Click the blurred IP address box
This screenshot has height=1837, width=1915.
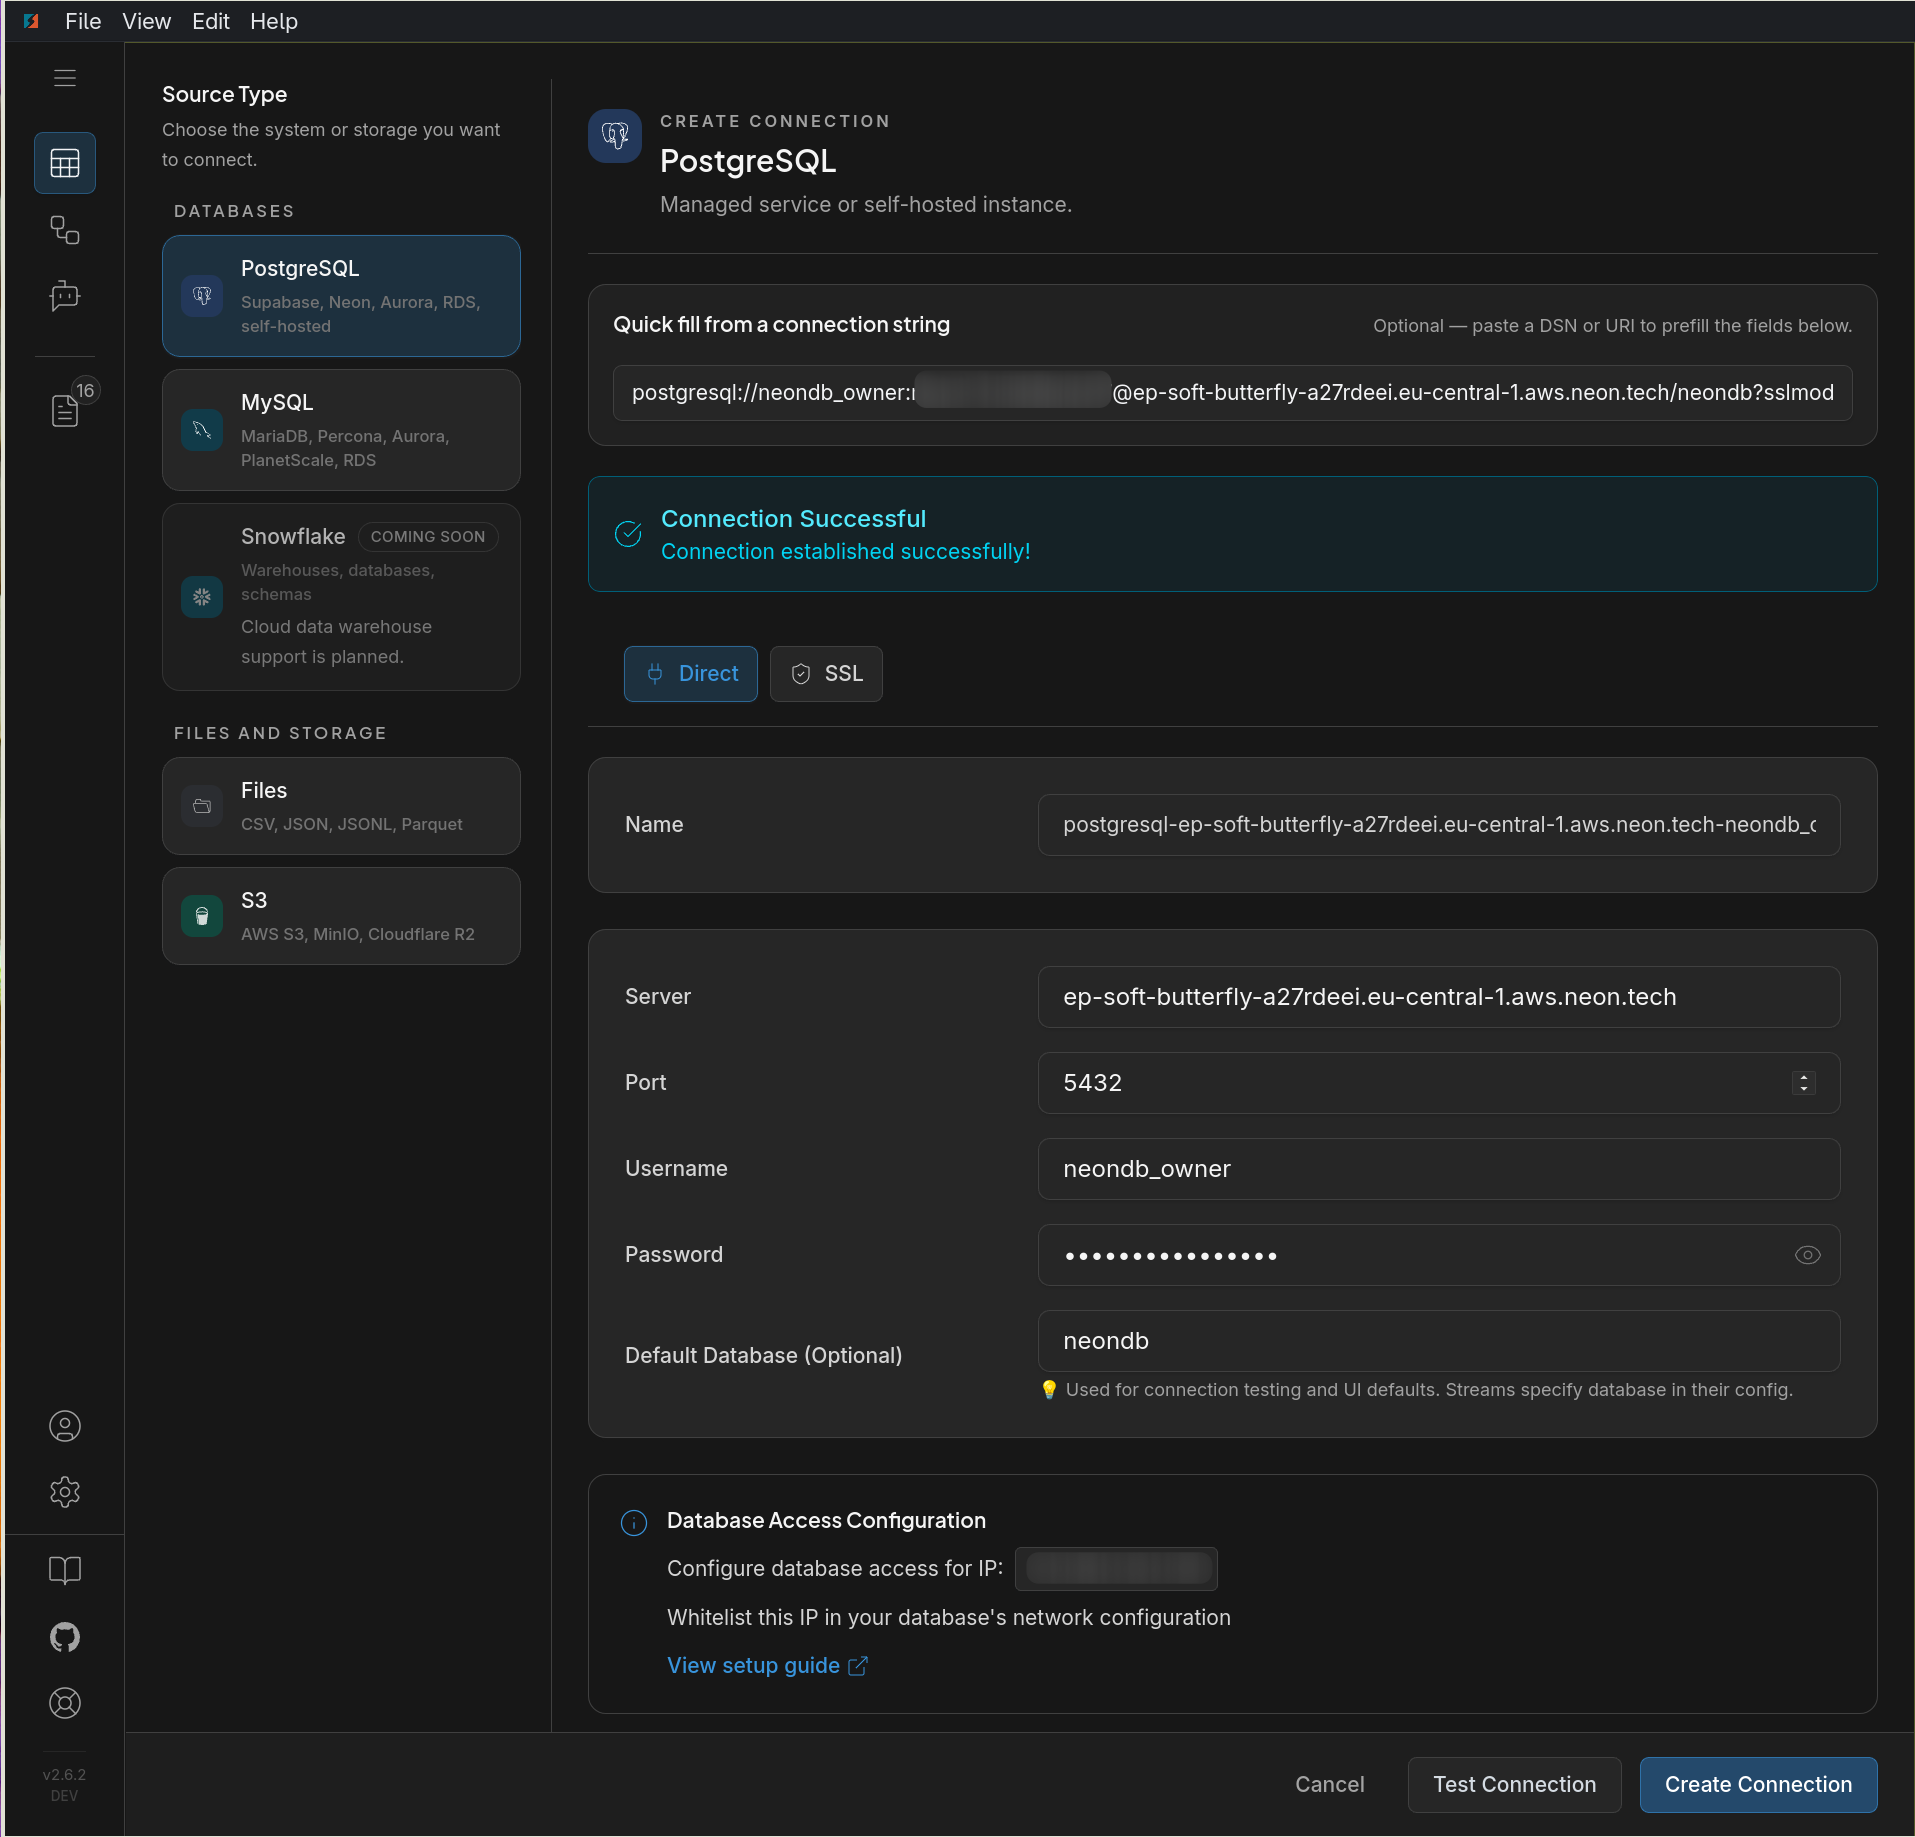tap(1116, 1569)
